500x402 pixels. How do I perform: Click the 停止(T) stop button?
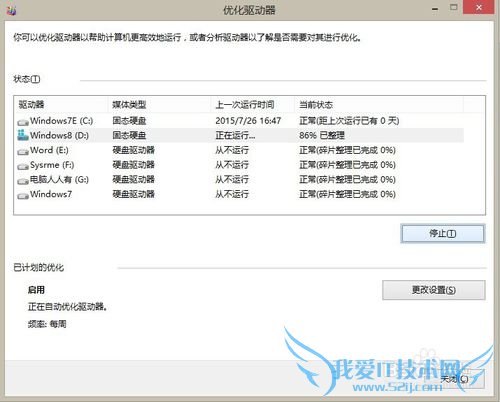pos(443,233)
